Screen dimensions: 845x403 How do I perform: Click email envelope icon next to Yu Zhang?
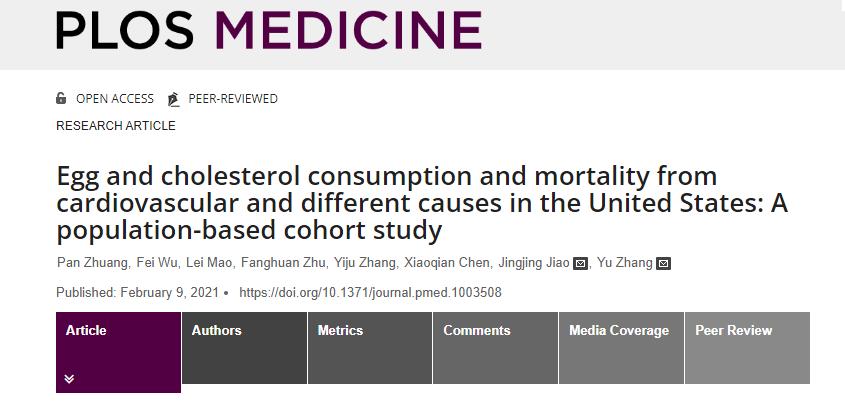tap(663, 264)
